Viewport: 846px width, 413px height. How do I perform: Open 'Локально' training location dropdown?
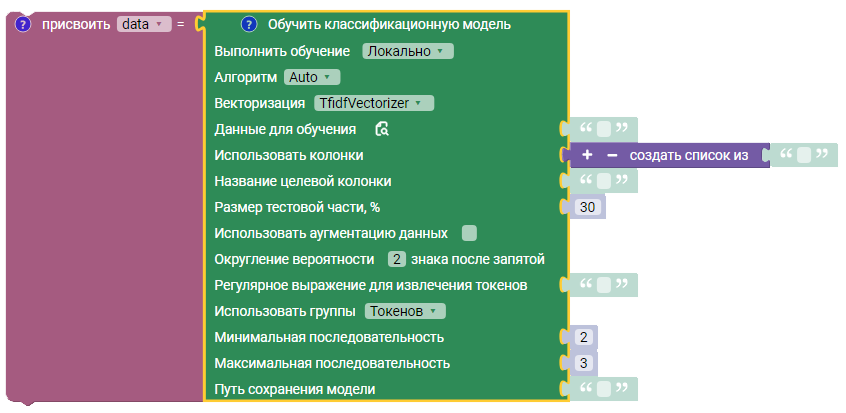point(408,51)
